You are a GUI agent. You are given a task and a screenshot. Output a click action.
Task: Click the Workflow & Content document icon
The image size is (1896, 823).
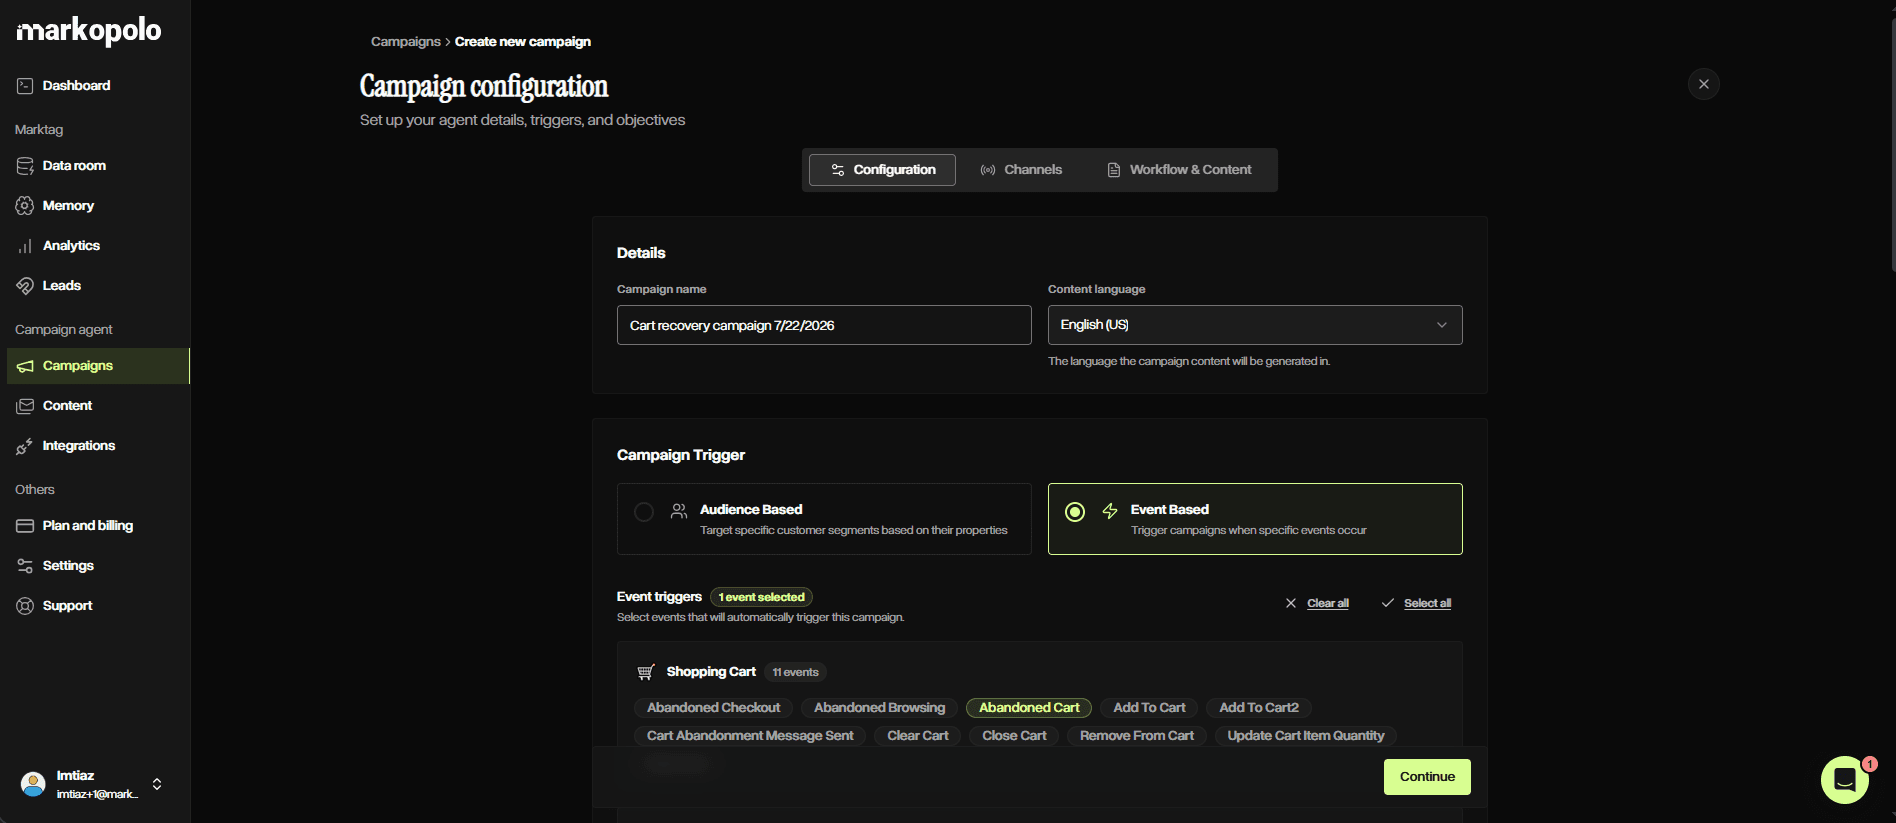pos(1114,170)
